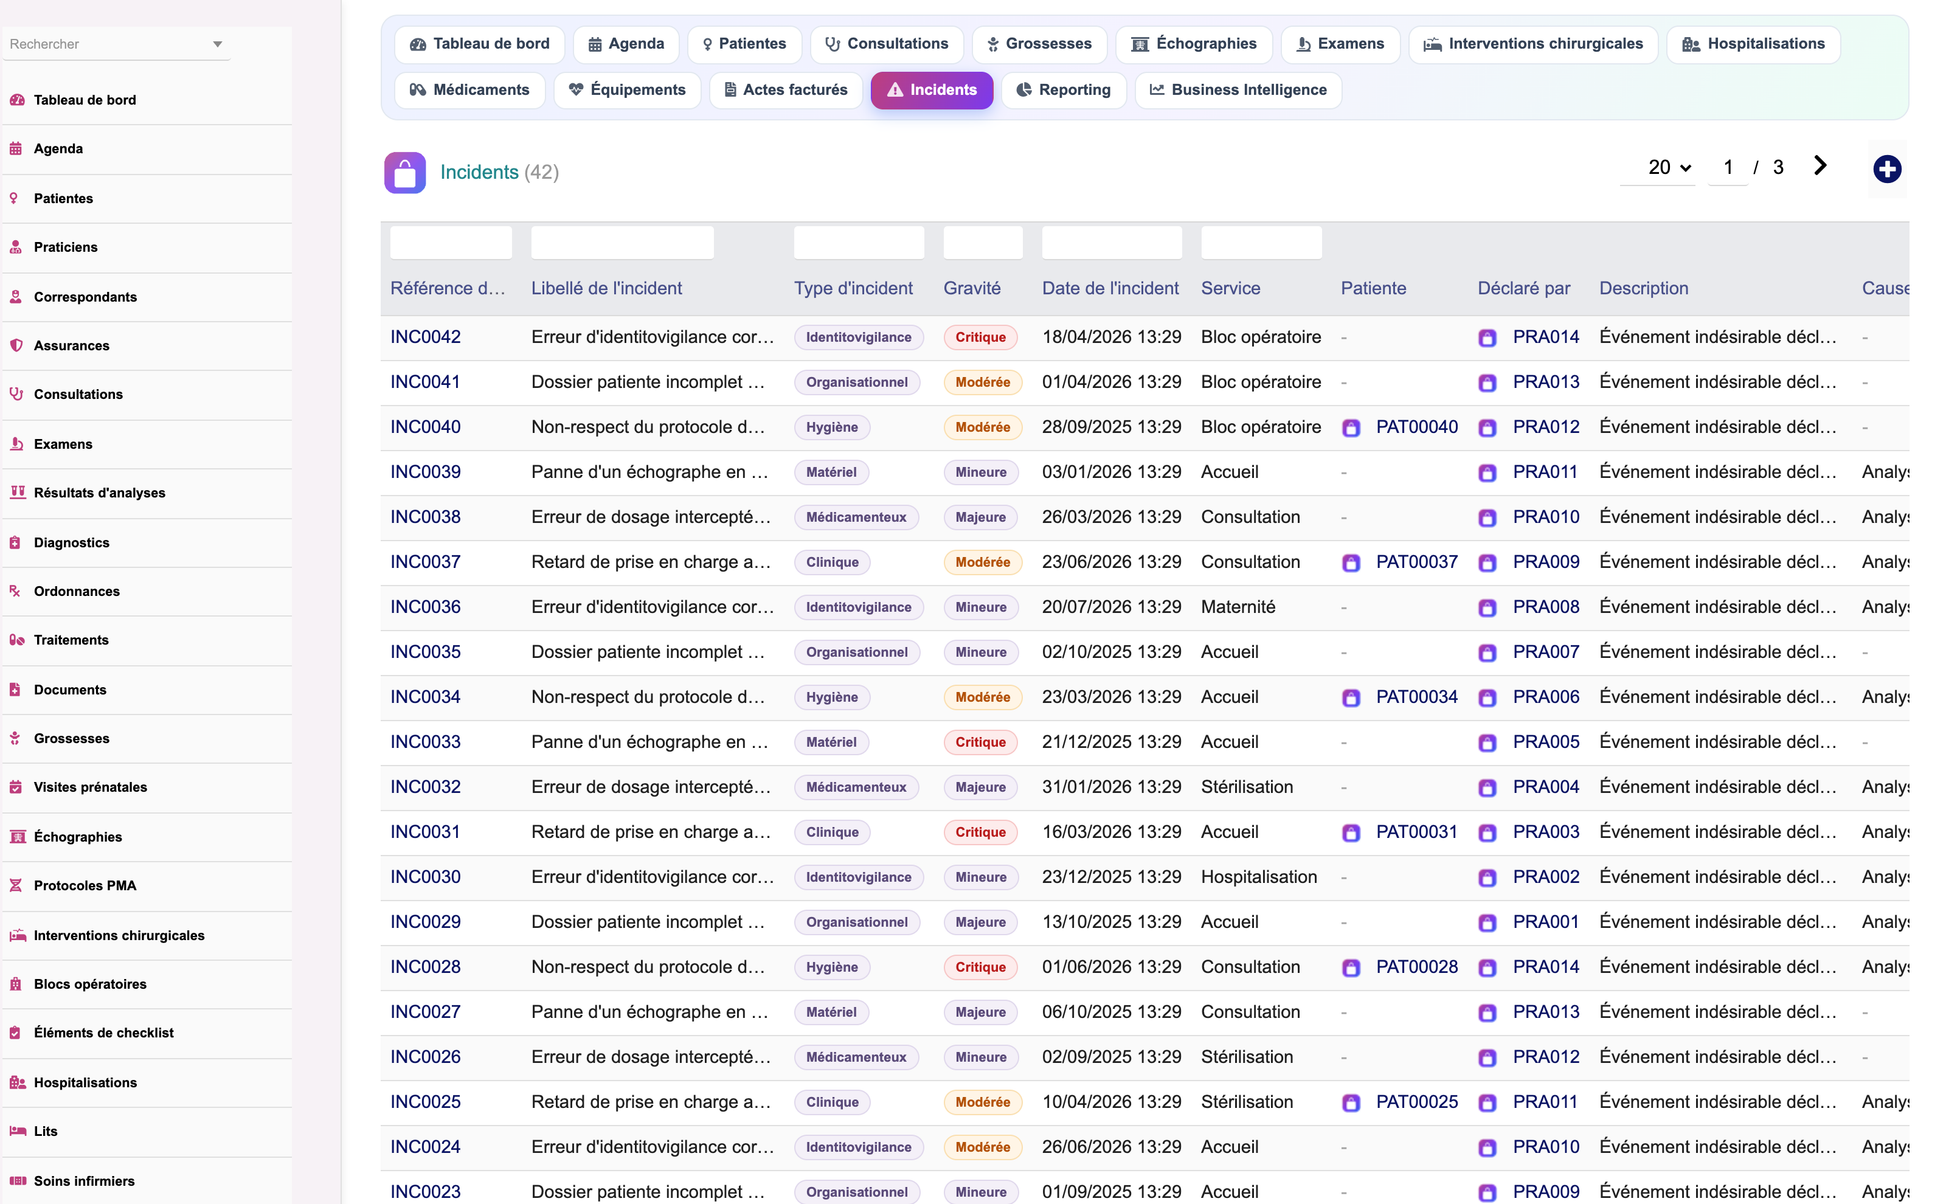Click Protocoles PMA icon in sidebar
Viewport: 1946px width, 1204px height.
[x=15, y=885]
